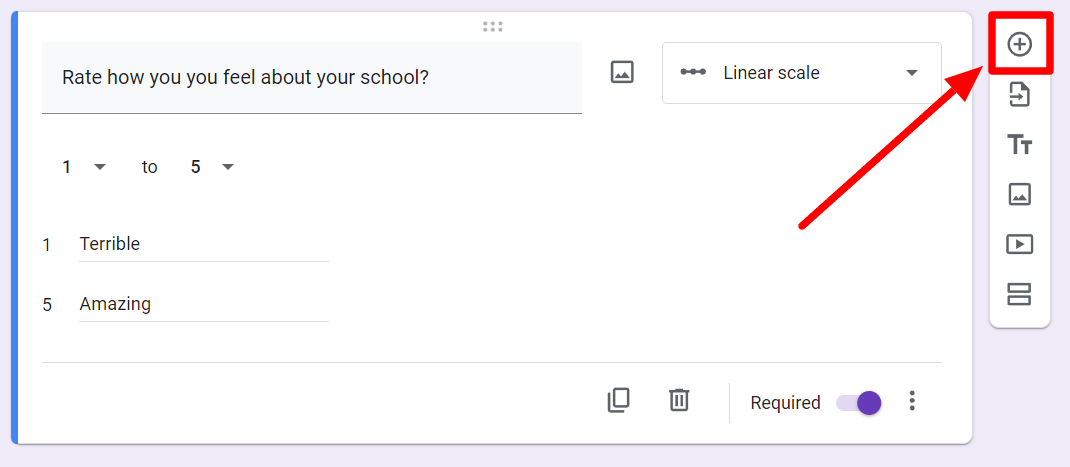Open the Linear scale question type dropdown
The image size is (1070, 467).
(802, 73)
